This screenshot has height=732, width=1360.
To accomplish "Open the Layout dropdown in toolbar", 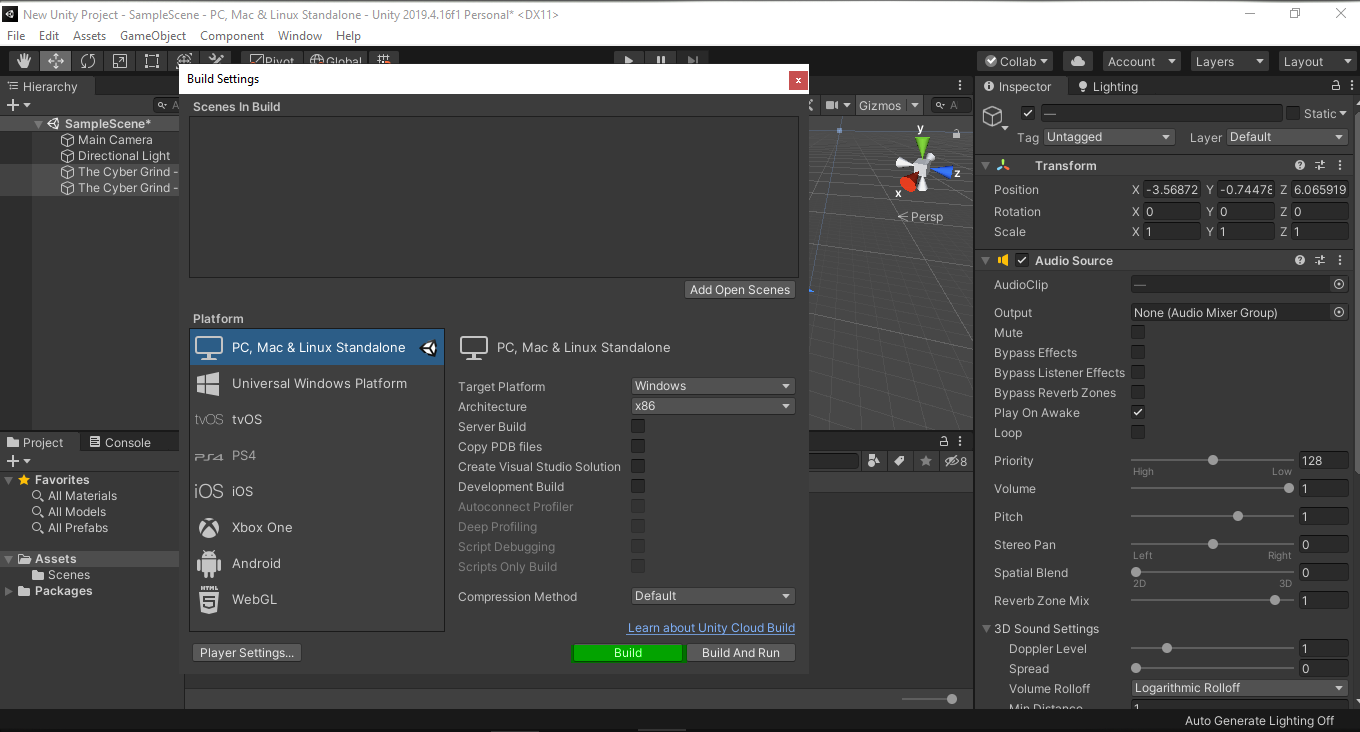I will point(1317,61).
